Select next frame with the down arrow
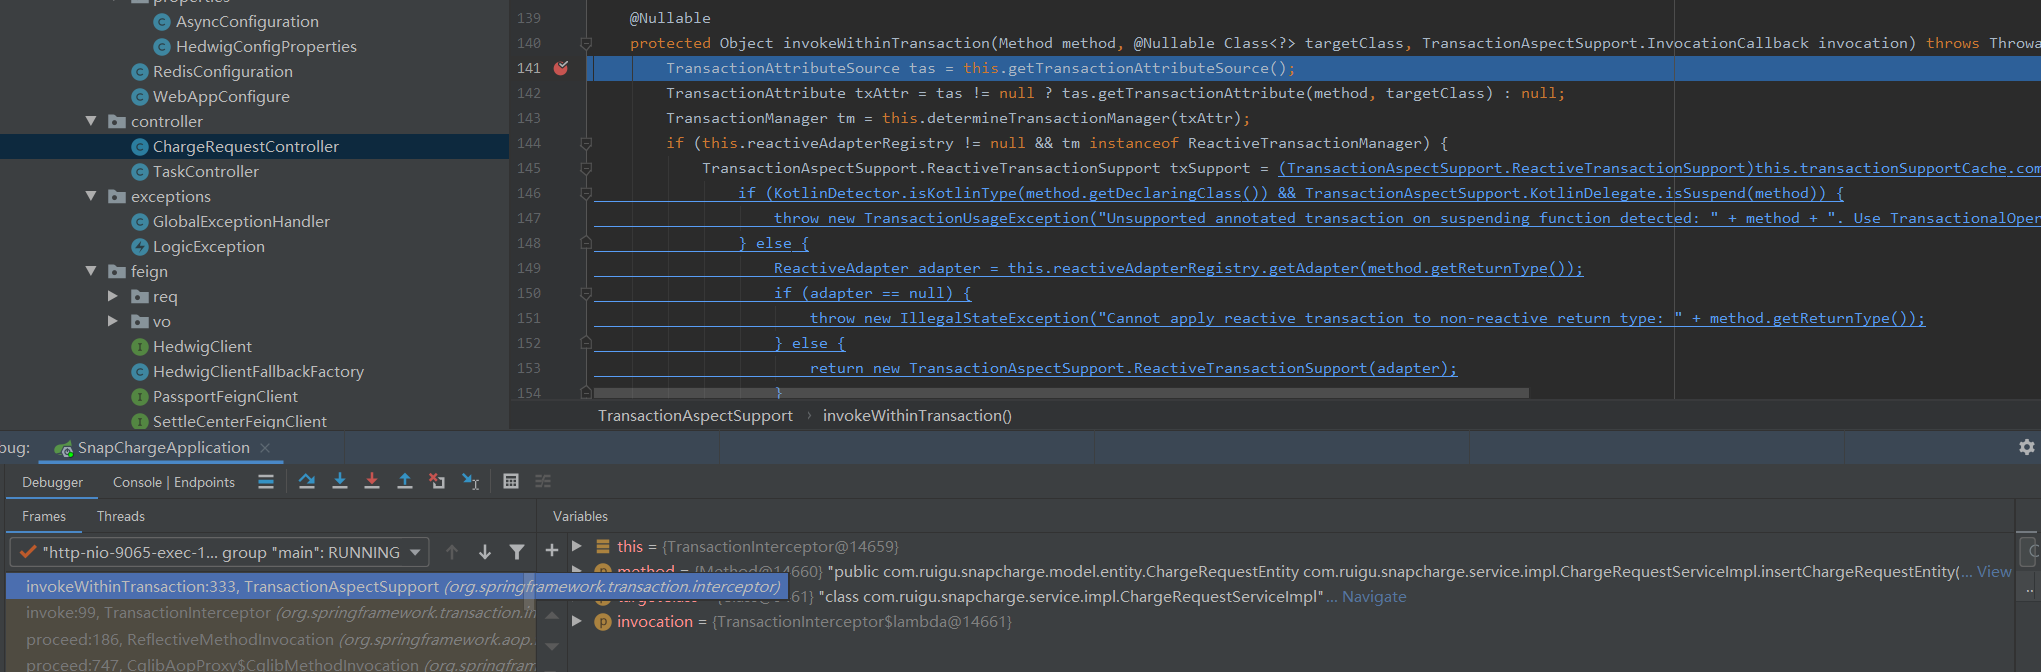 [x=485, y=552]
